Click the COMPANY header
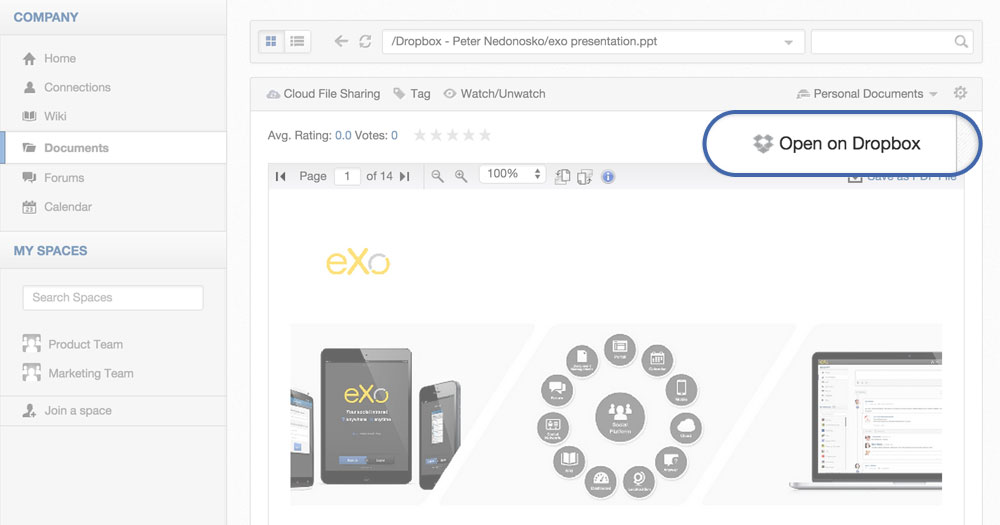Viewport: 1000px width, 525px height. 46,17
